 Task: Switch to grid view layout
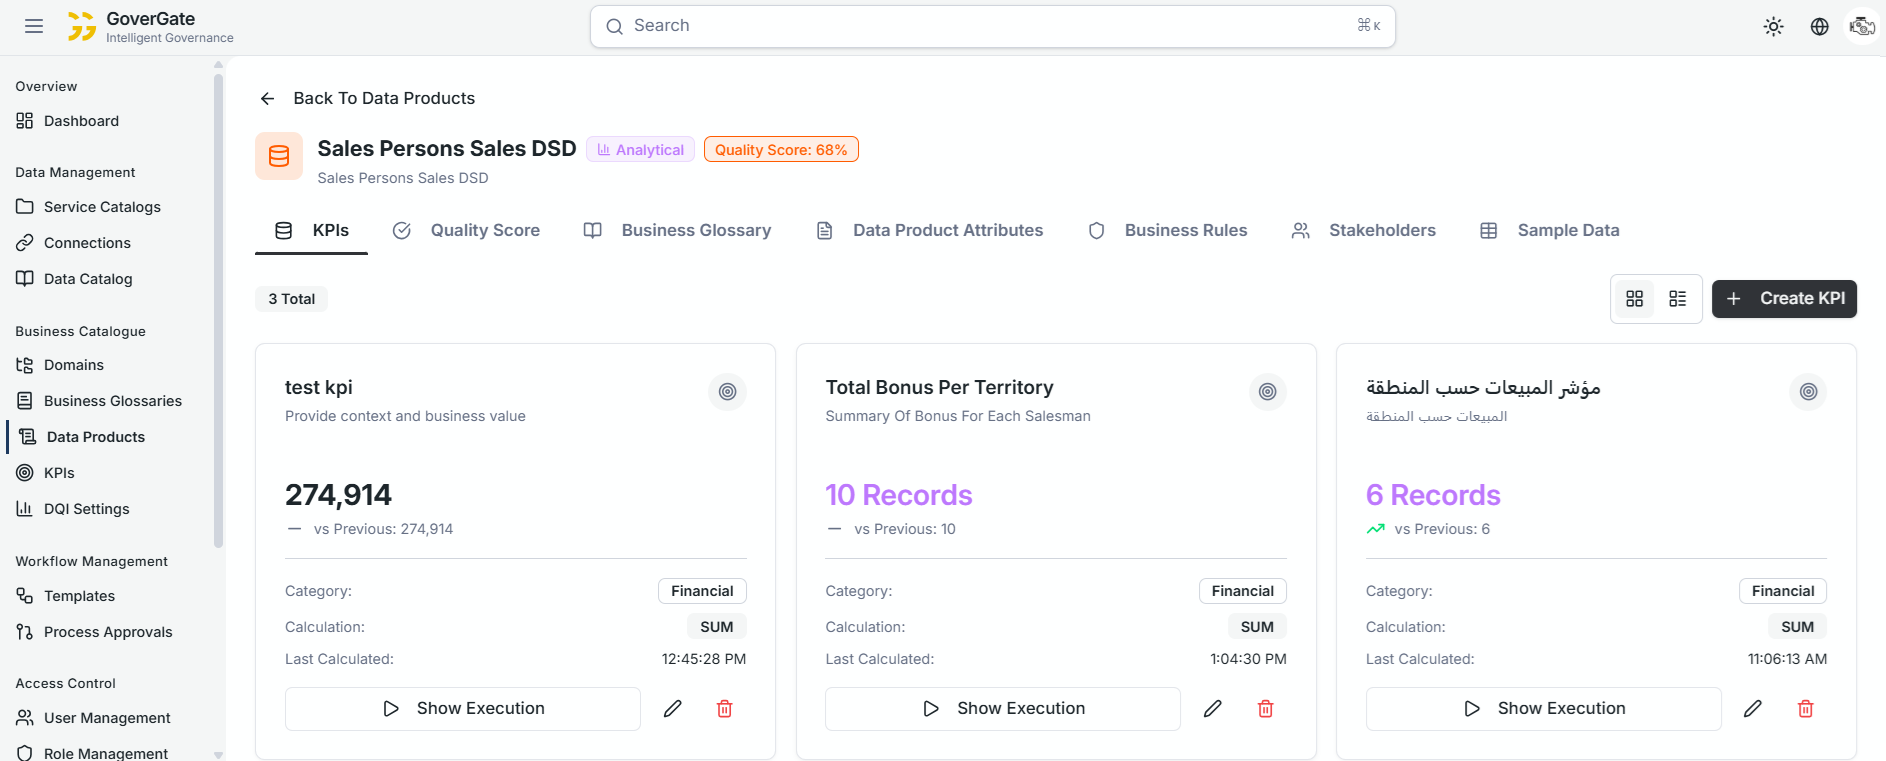(1634, 299)
